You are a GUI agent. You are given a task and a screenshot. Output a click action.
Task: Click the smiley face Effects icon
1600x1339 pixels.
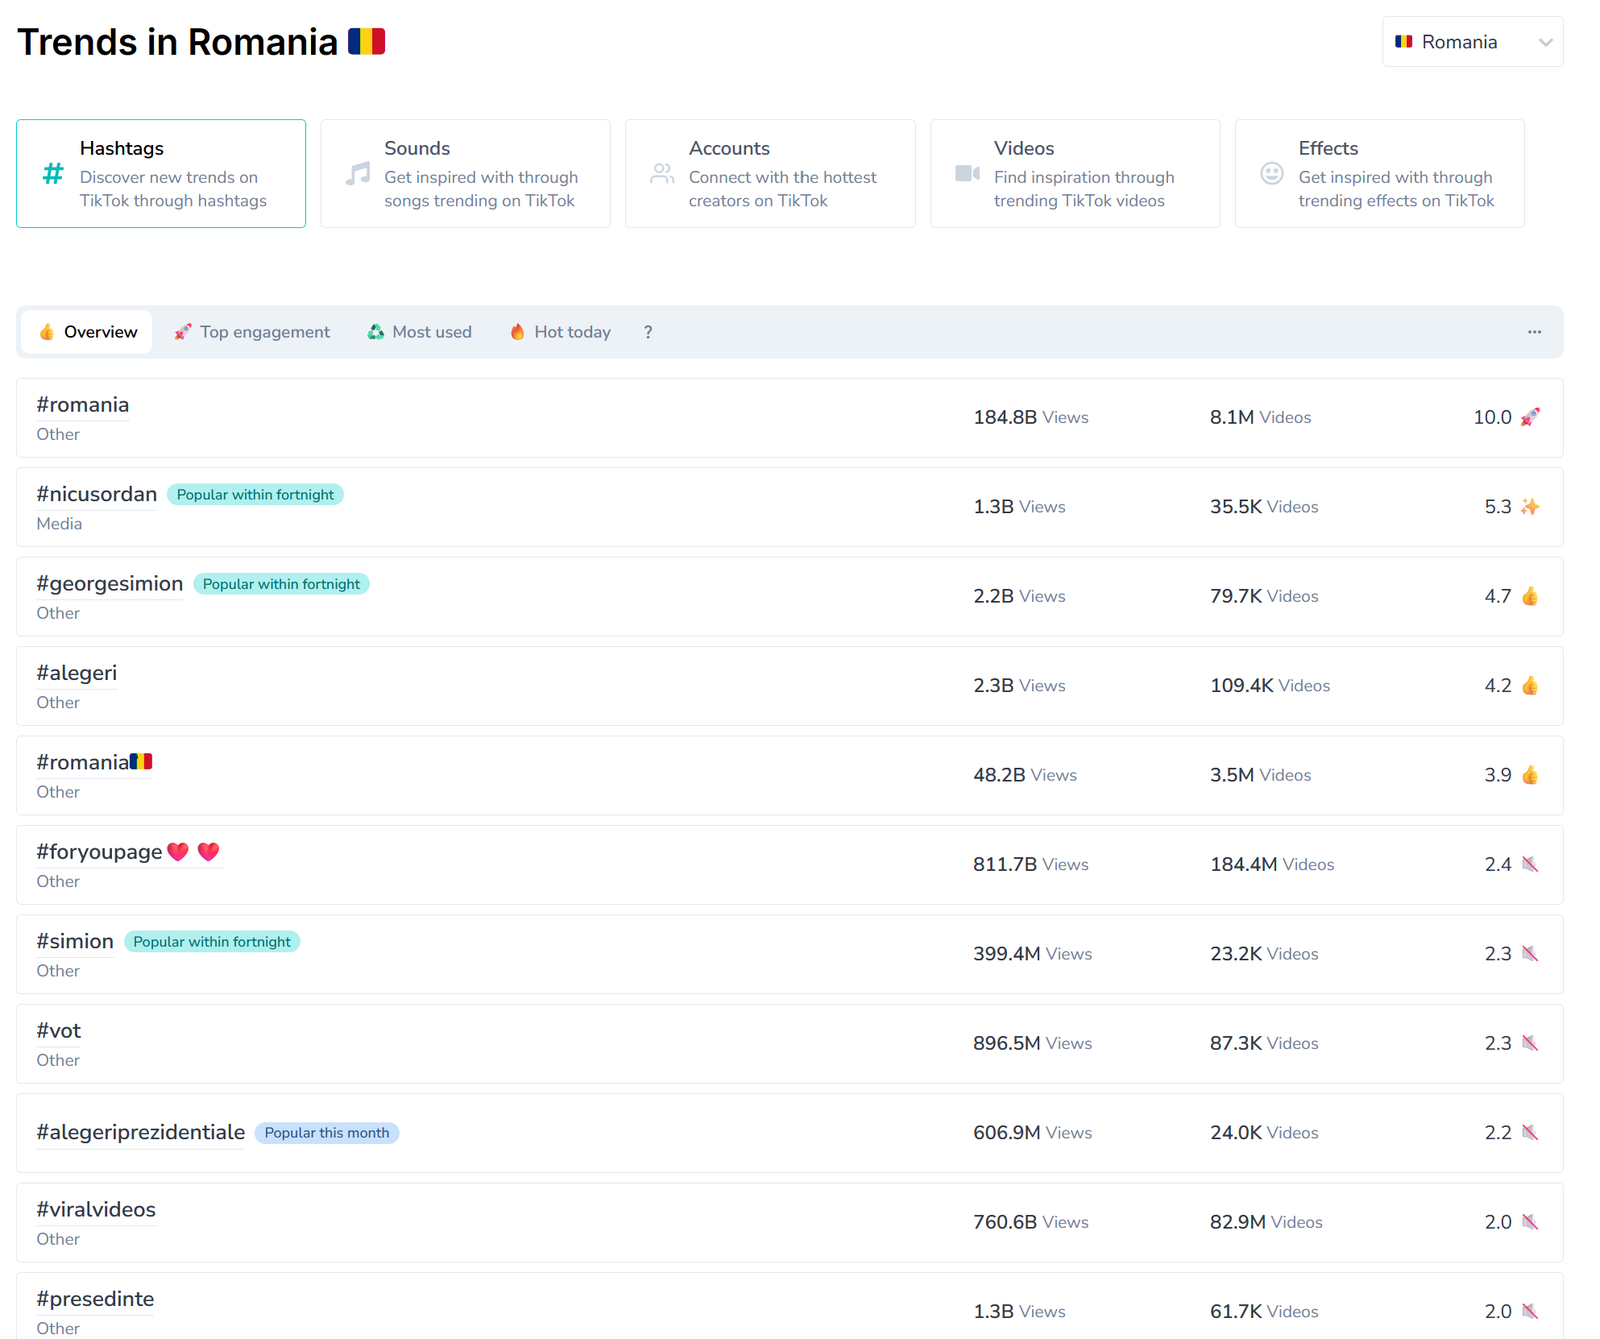1271,174
